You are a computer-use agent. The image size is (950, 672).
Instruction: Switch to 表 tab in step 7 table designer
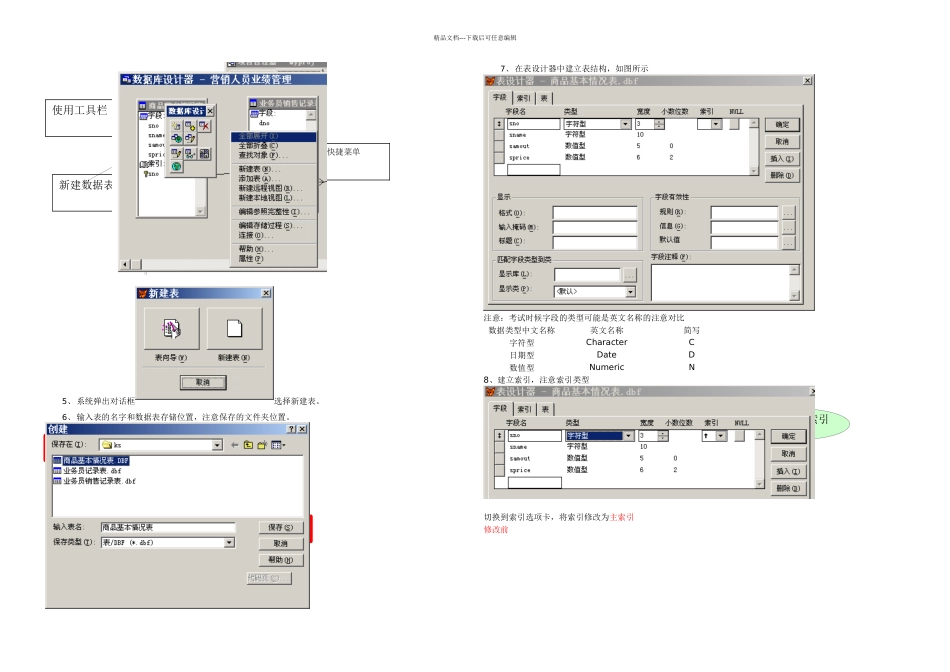[544, 98]
